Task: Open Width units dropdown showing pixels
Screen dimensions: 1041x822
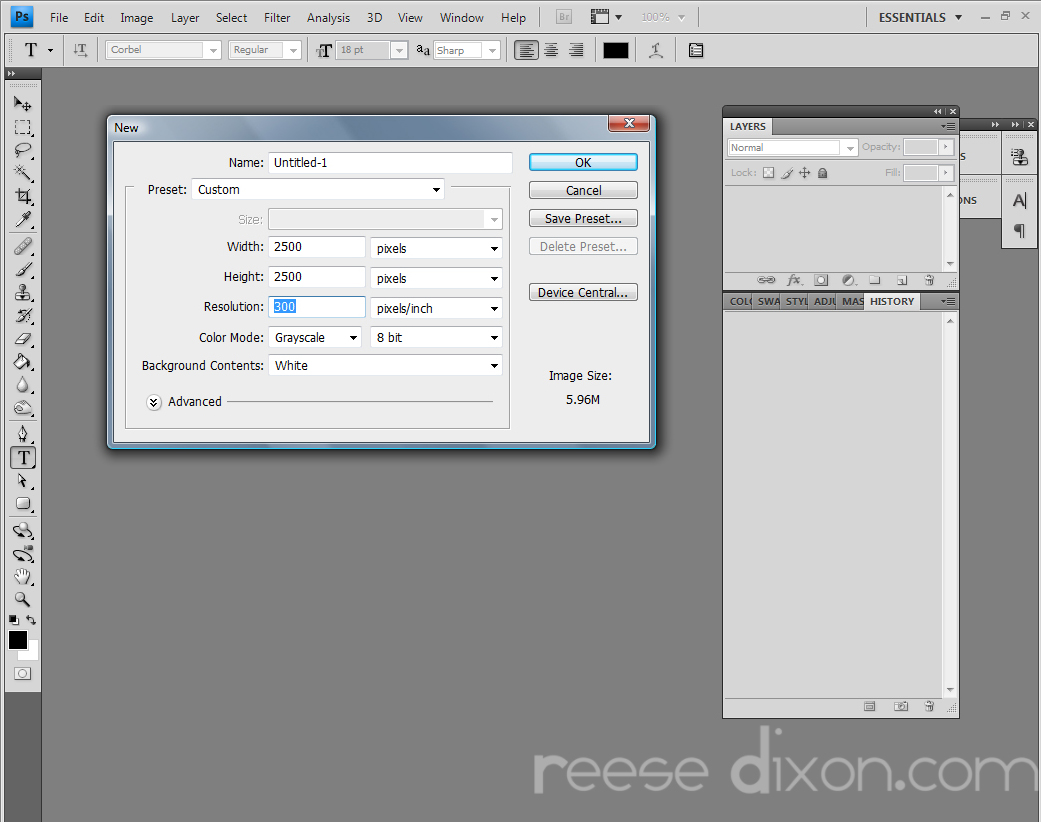Action: click(x=436, y=248)
